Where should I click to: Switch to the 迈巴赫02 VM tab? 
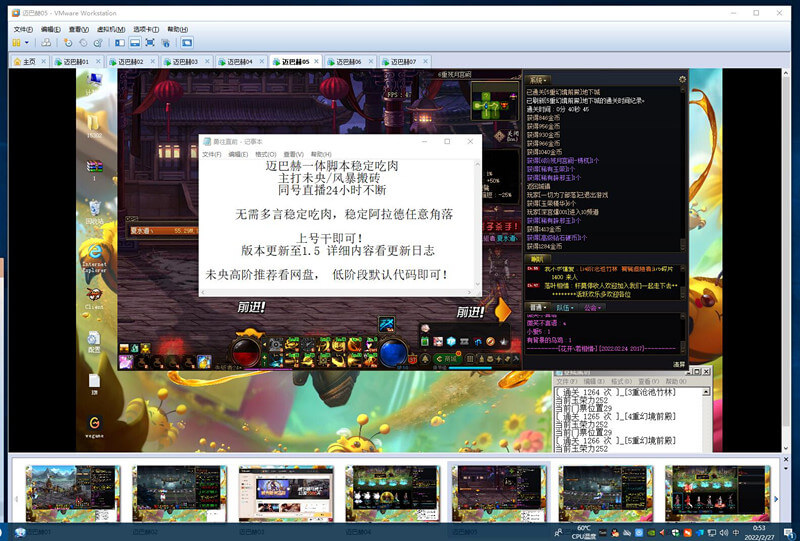coord(131,62)
